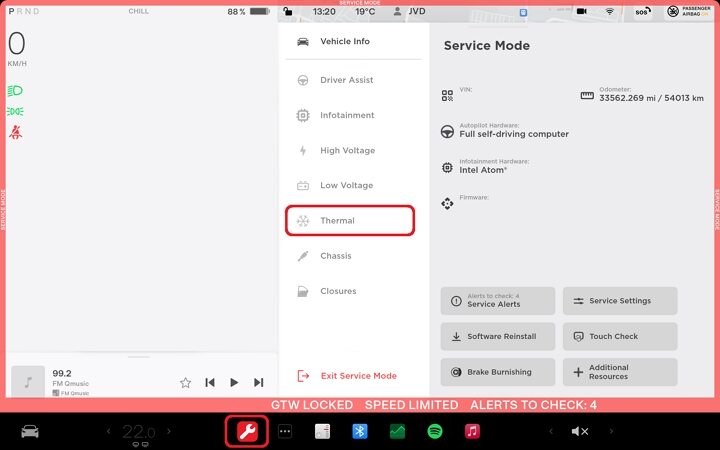The width and height of the screenshot is (720, 450).
Task: Play the current radio station
Action: click(x=234, y=382)
